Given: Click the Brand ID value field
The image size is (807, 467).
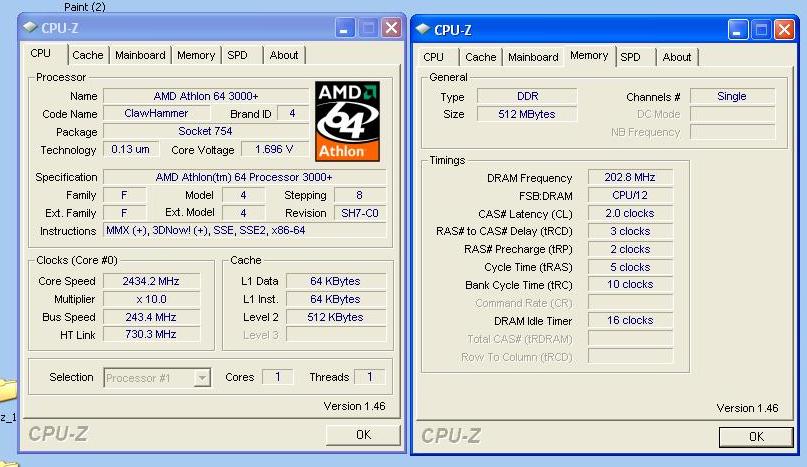Looking at the screenshot, I should pyautogui.click(x=292, y=113).
